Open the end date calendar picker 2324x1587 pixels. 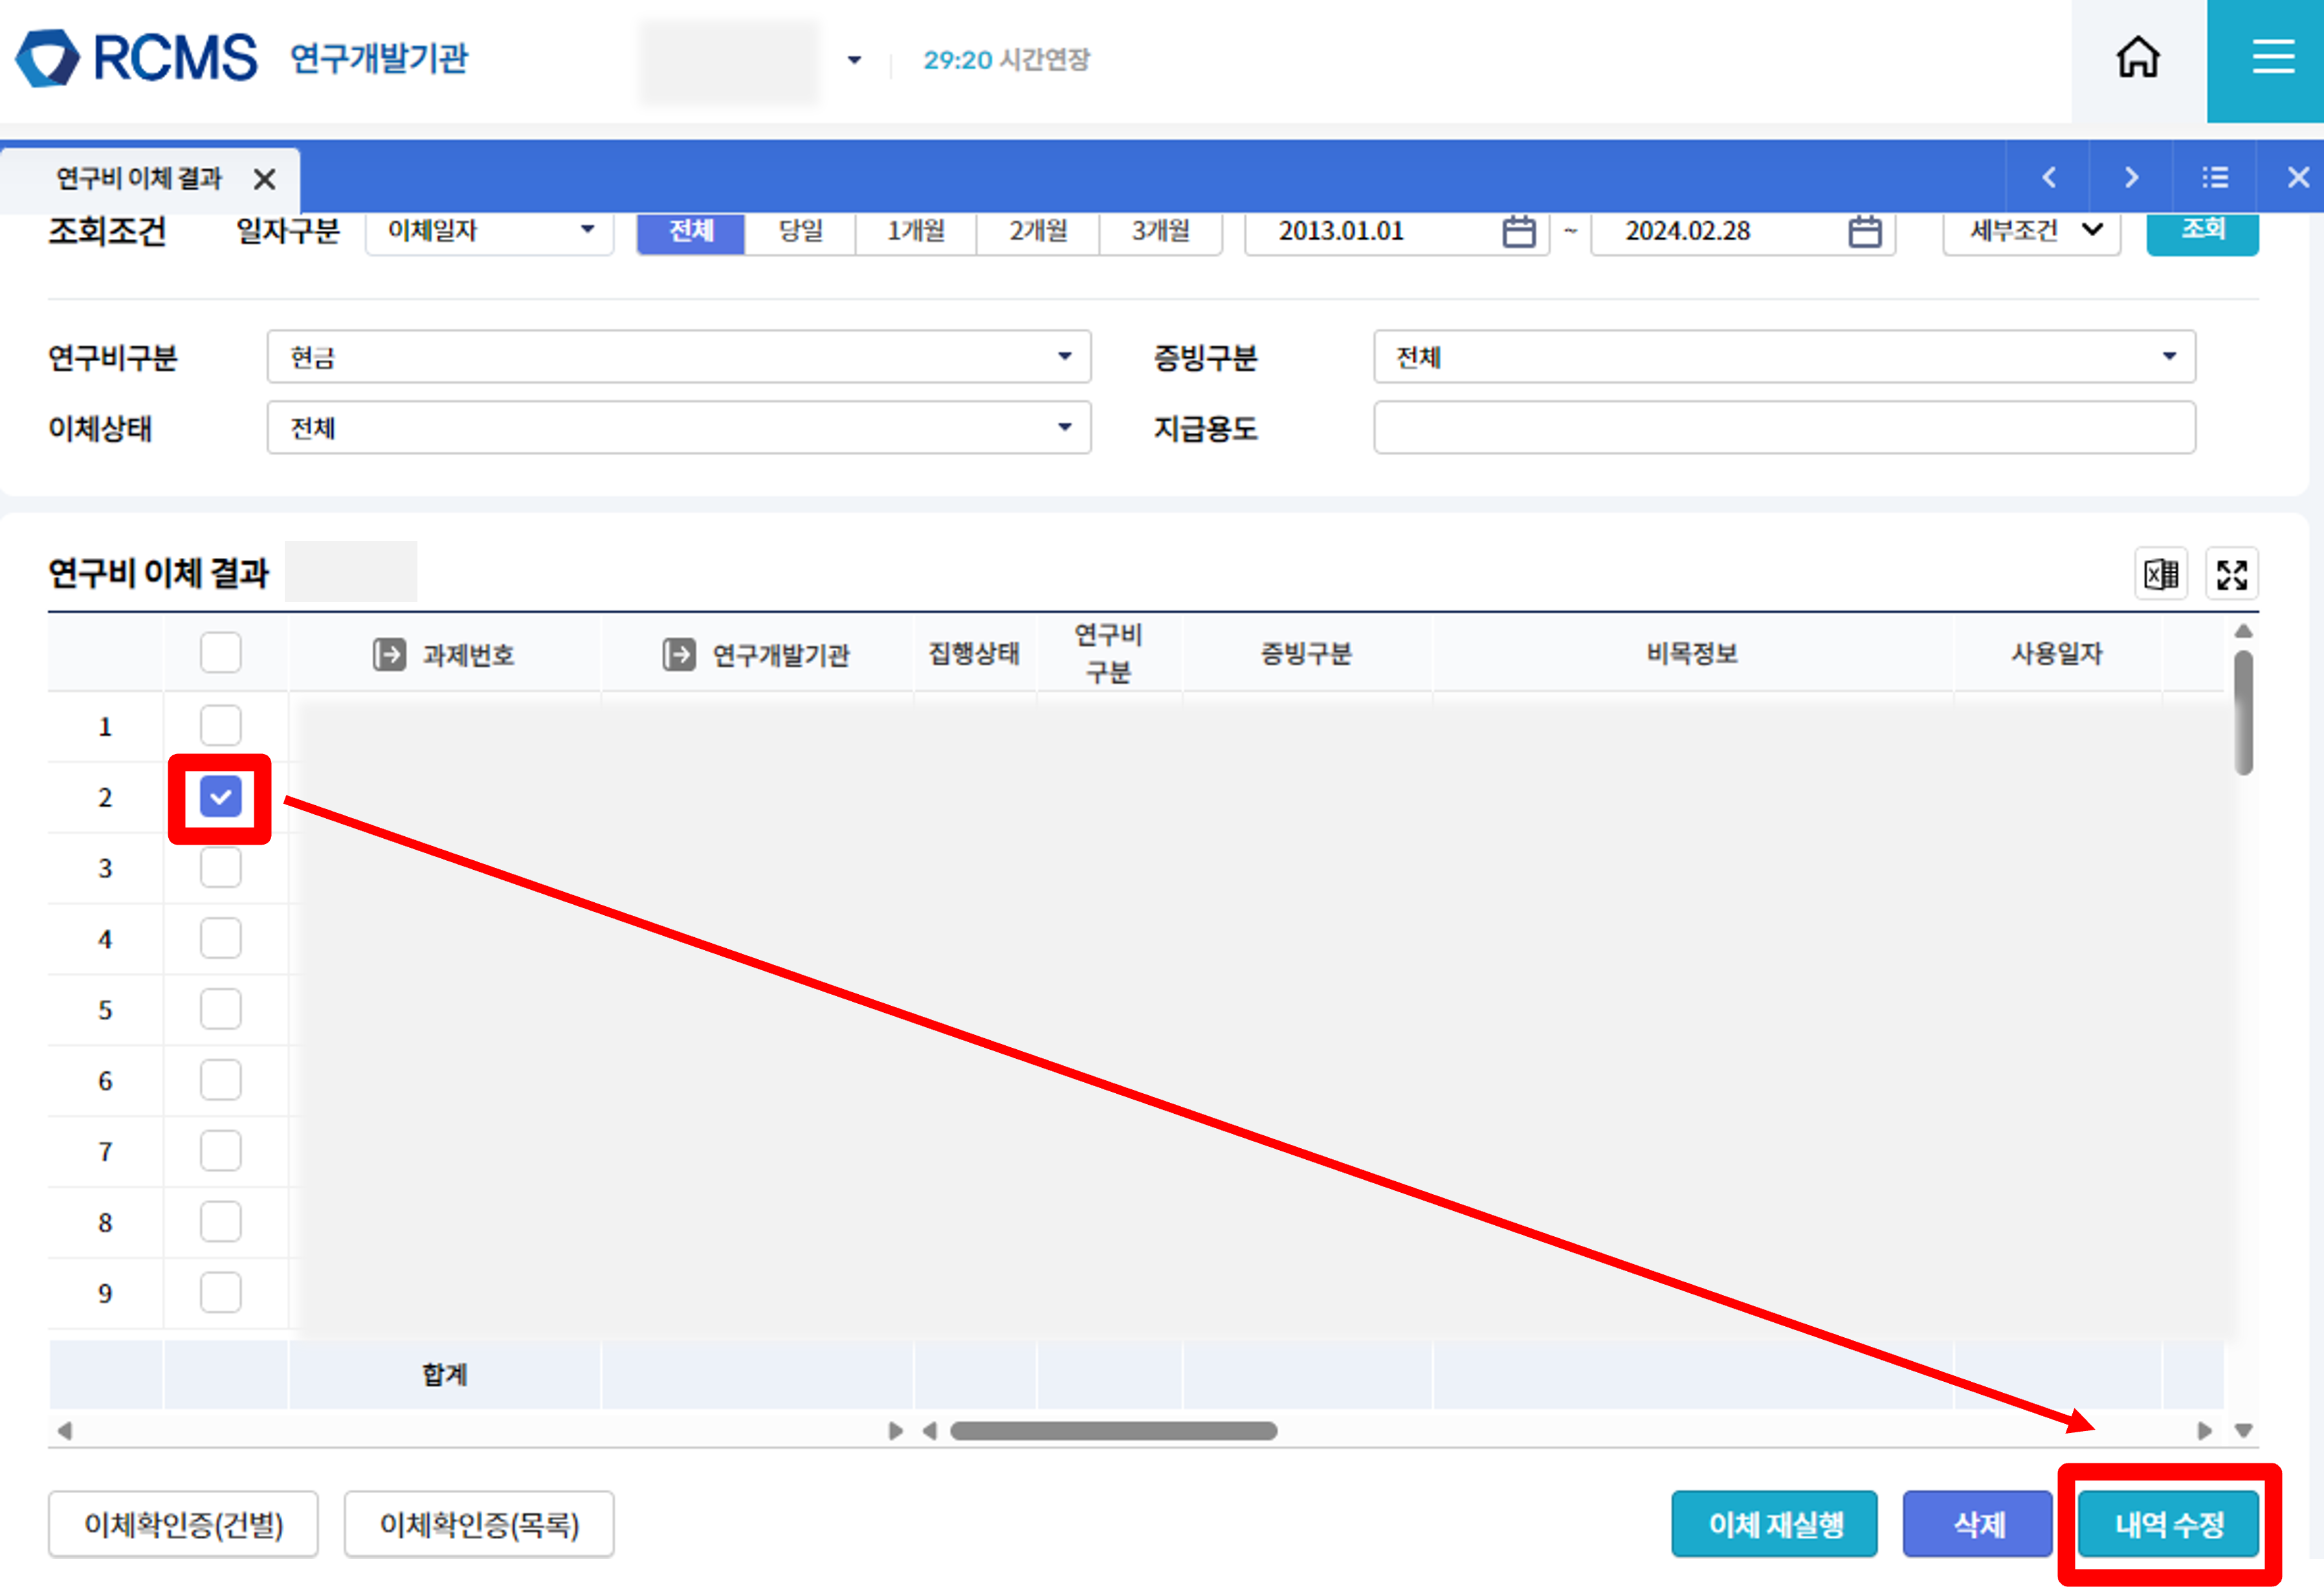1864,232
